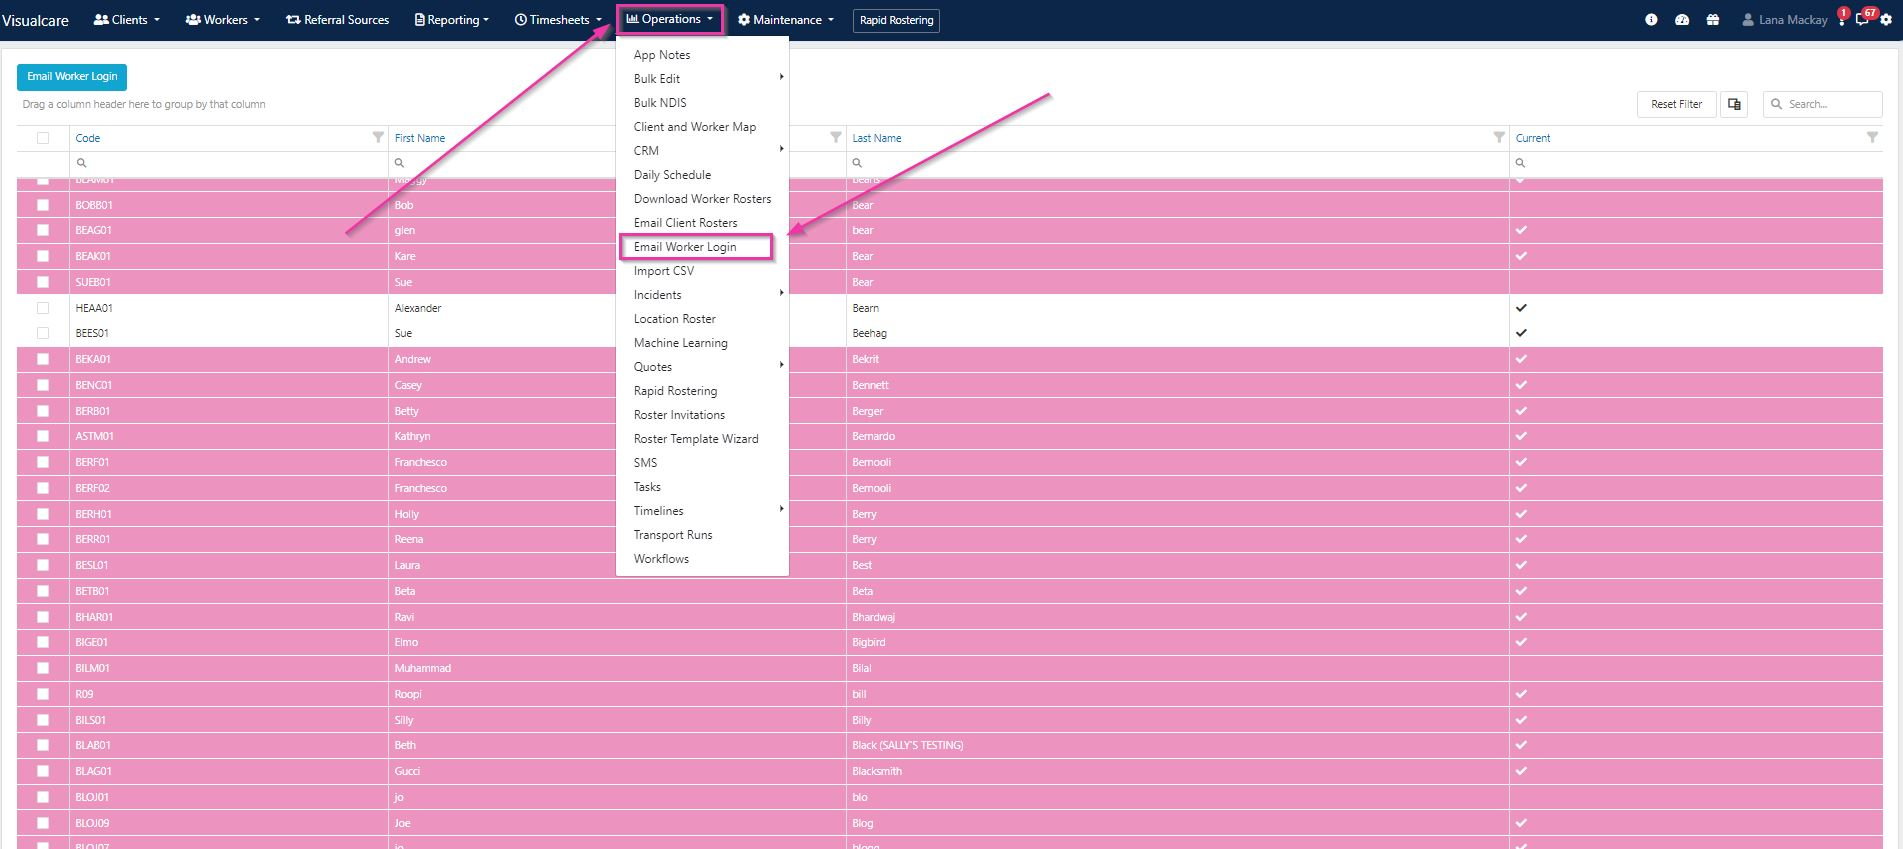Viewport: 1903px width, 849px height.
Task: Click the Lana Mackay user profile
Action: pyautogui.click(x=1784, y=20)
